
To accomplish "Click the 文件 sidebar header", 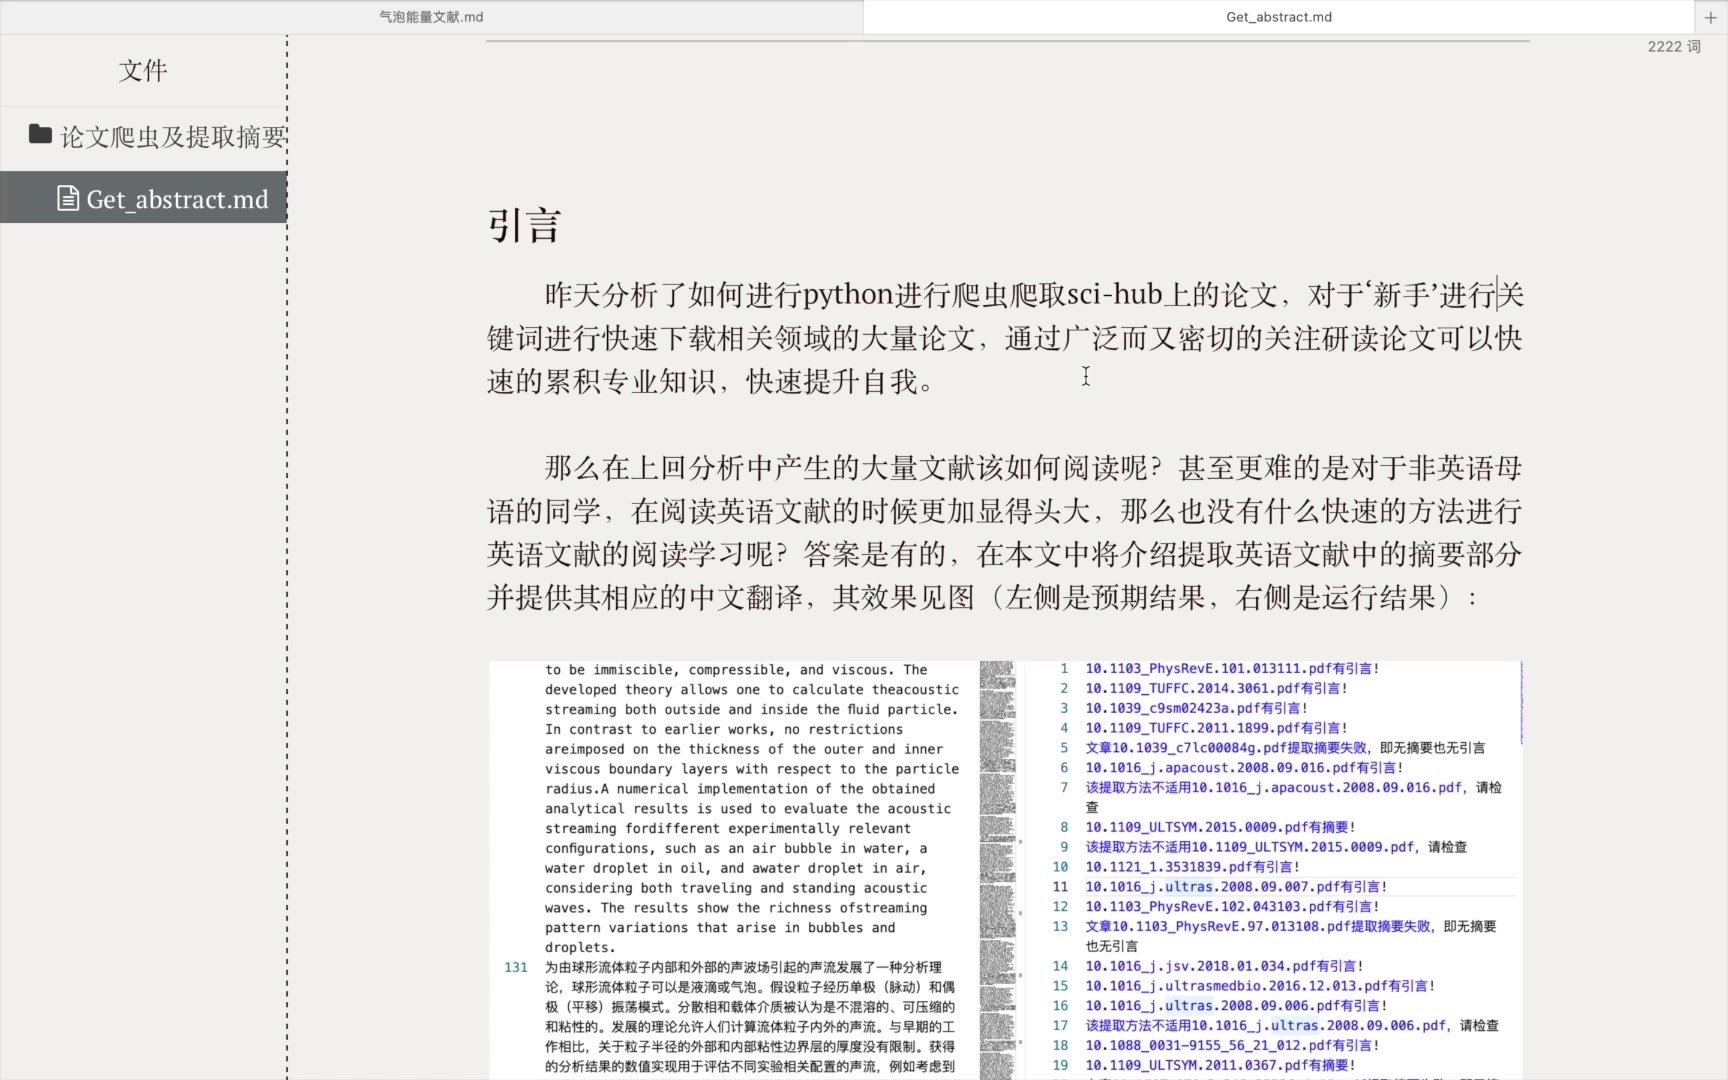I will 143,70.
